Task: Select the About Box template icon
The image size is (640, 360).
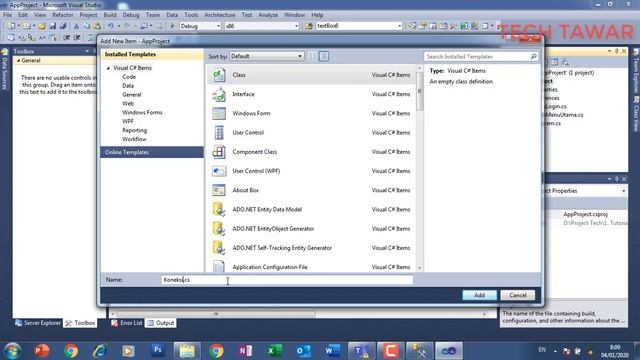Action: click(x=219, y=190)
